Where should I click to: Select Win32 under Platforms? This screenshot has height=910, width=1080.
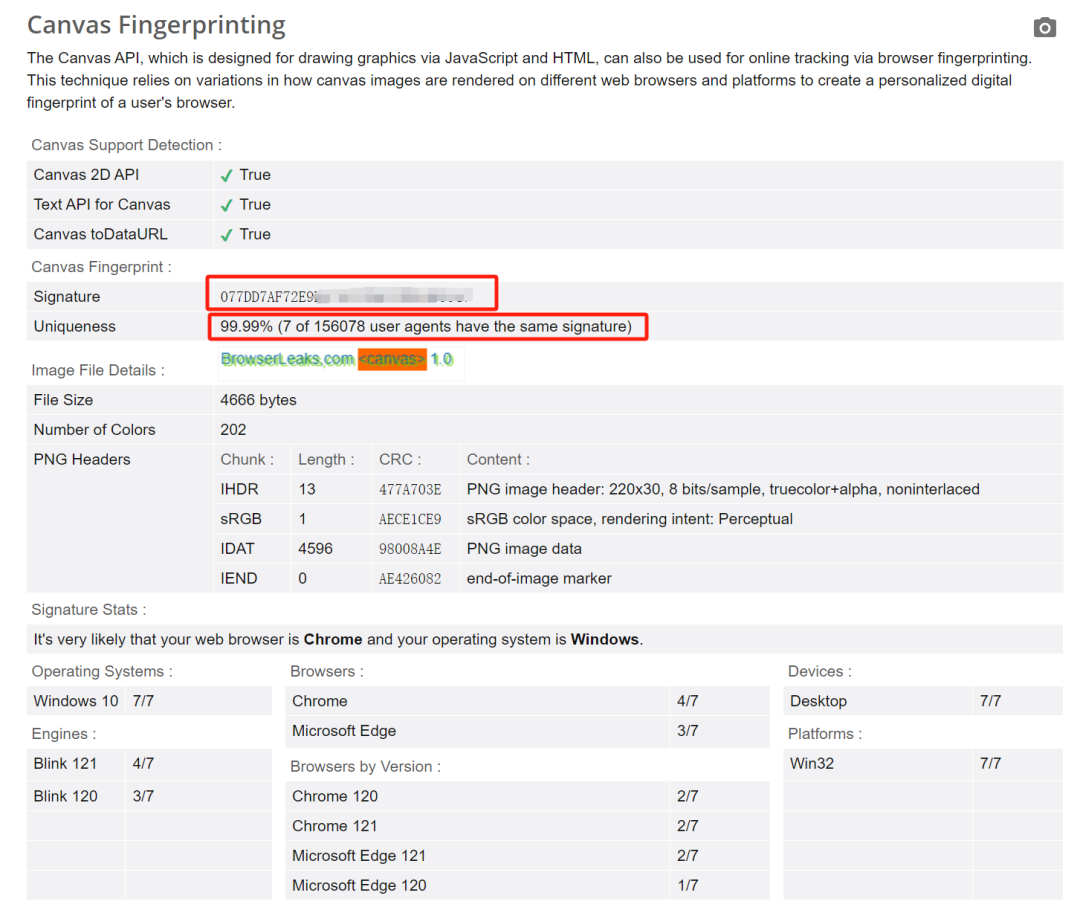[811, 764]
